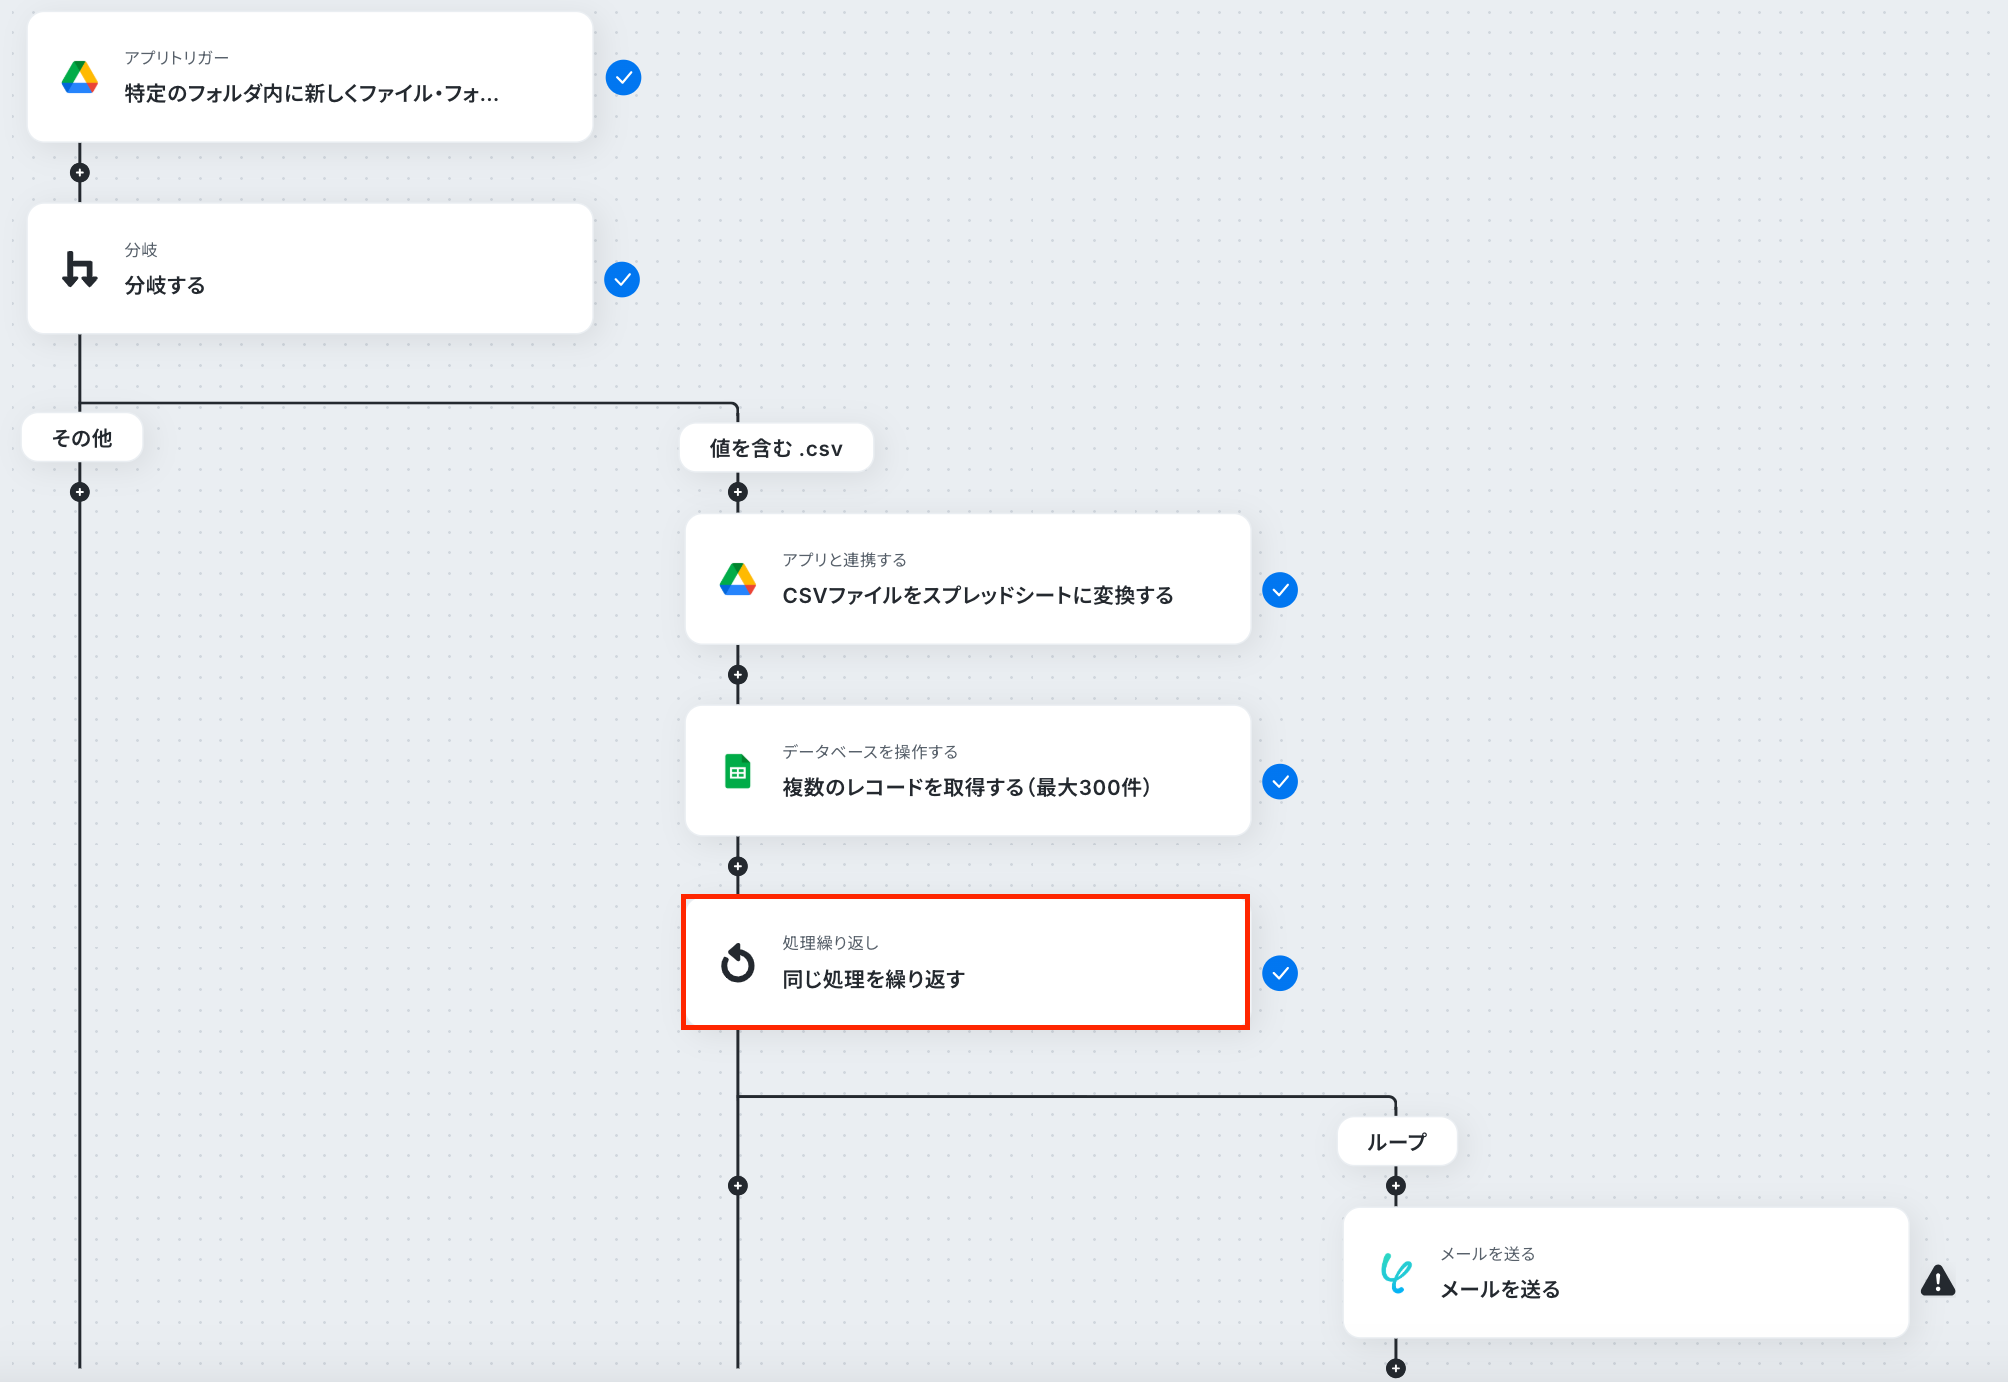This screenshot has width=2008, height=1382.
Task: Select the その他 branch label
Action: pyautogui.click(x=82, y=438)
